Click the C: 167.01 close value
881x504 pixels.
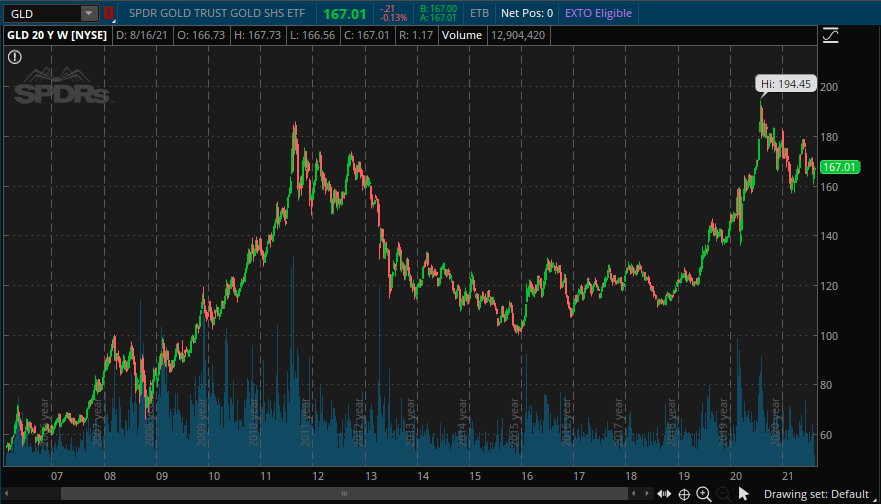367,35
